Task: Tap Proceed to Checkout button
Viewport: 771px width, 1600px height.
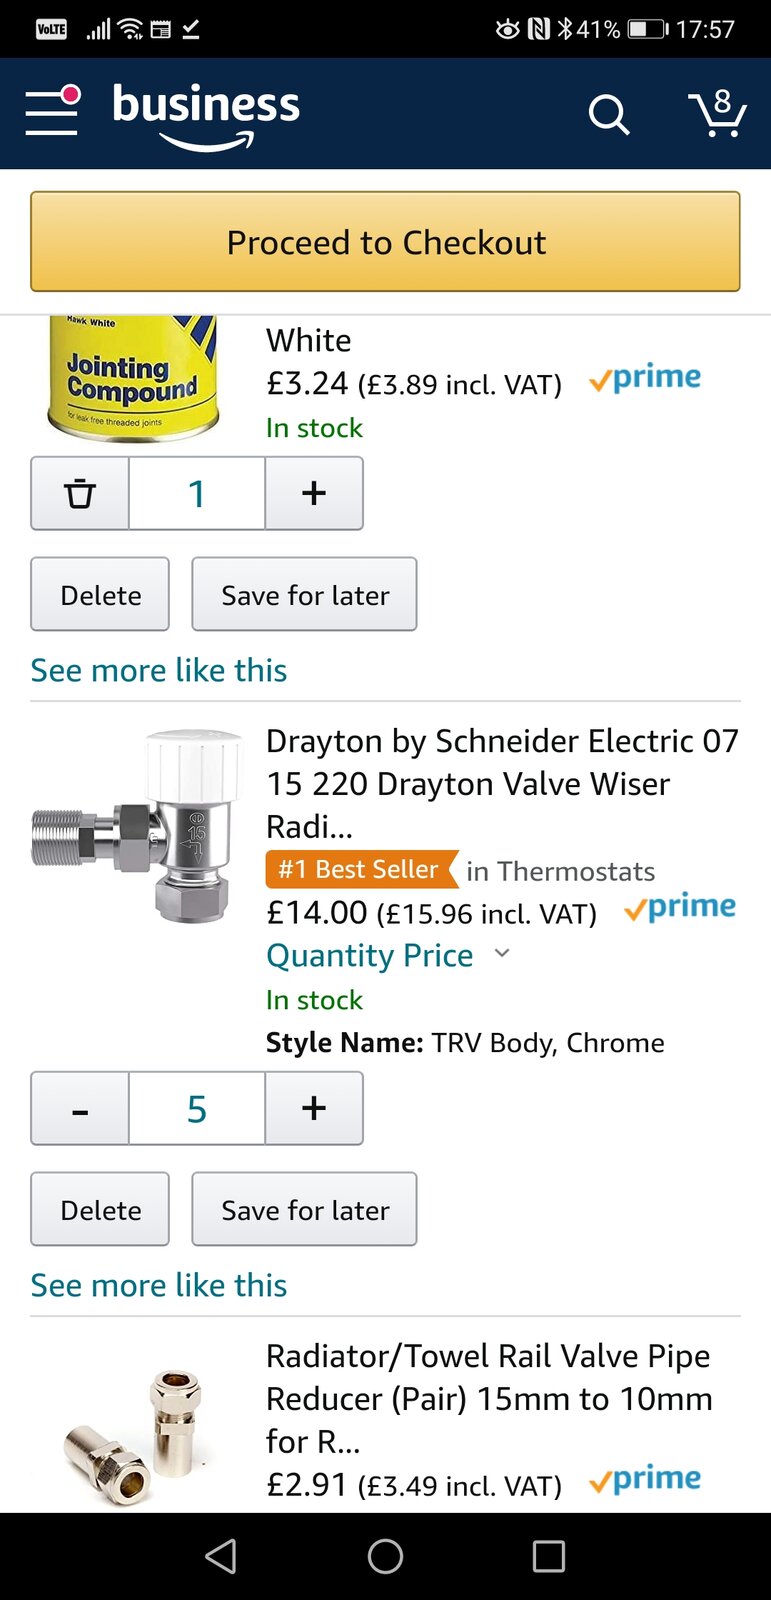Action: click(x=385, y=242)
